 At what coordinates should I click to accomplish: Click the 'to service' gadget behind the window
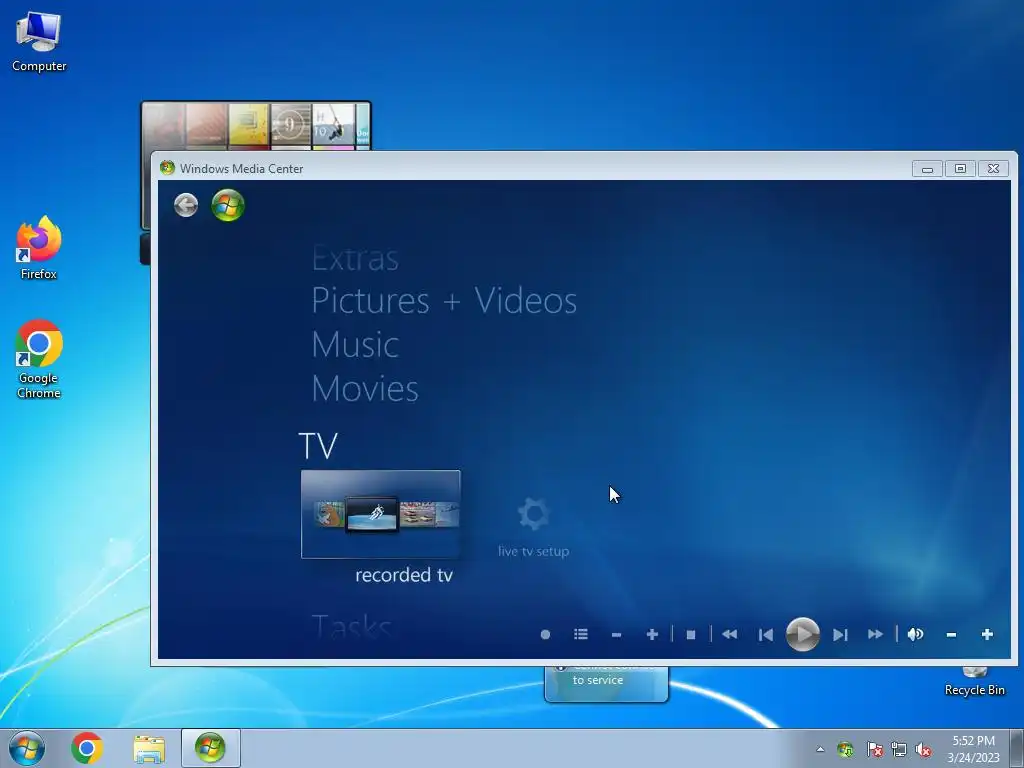606,684
